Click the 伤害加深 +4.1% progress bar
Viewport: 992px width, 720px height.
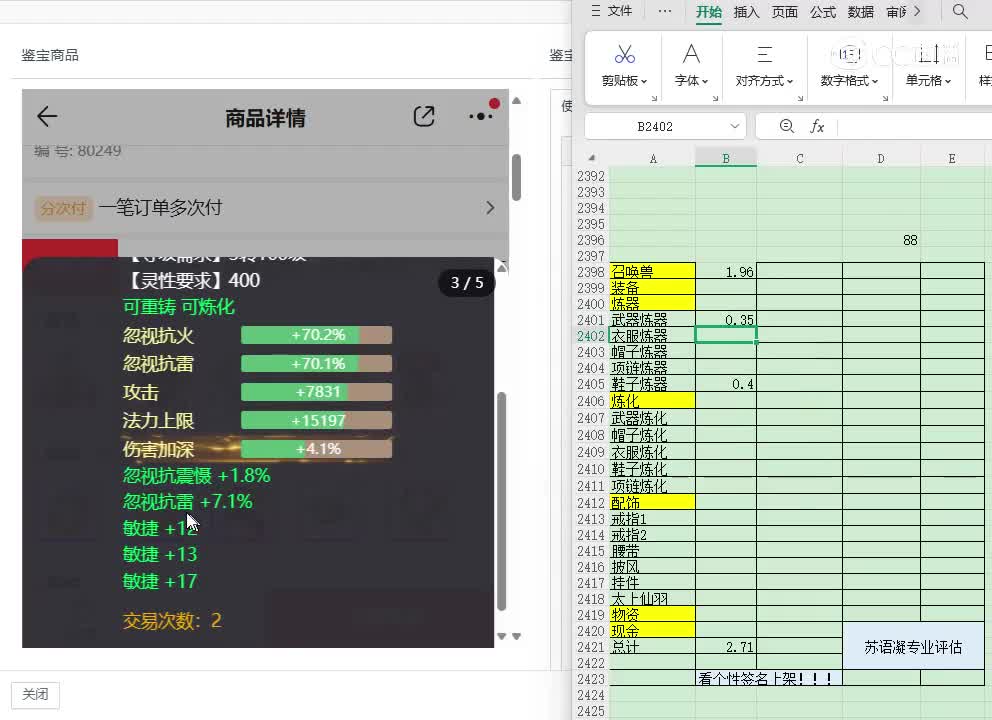click(316, 449)
